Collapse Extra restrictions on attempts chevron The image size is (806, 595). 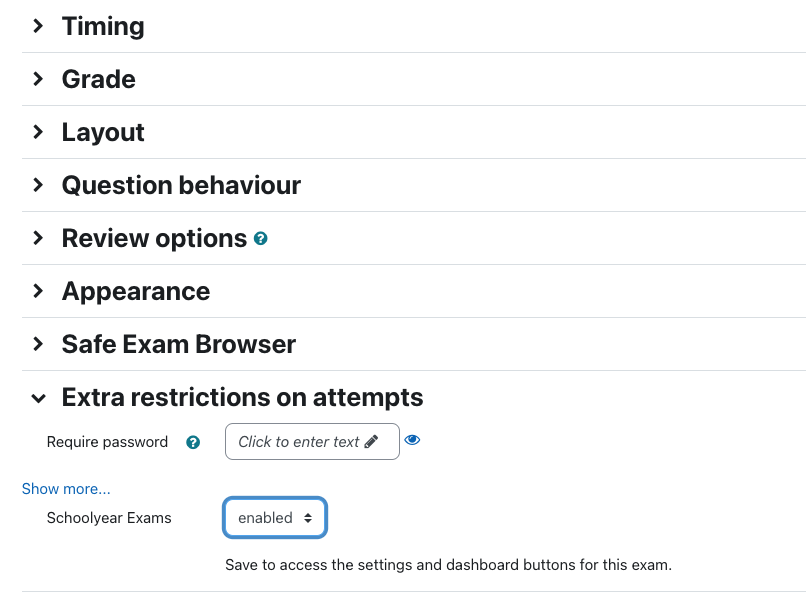pos(38,398)
